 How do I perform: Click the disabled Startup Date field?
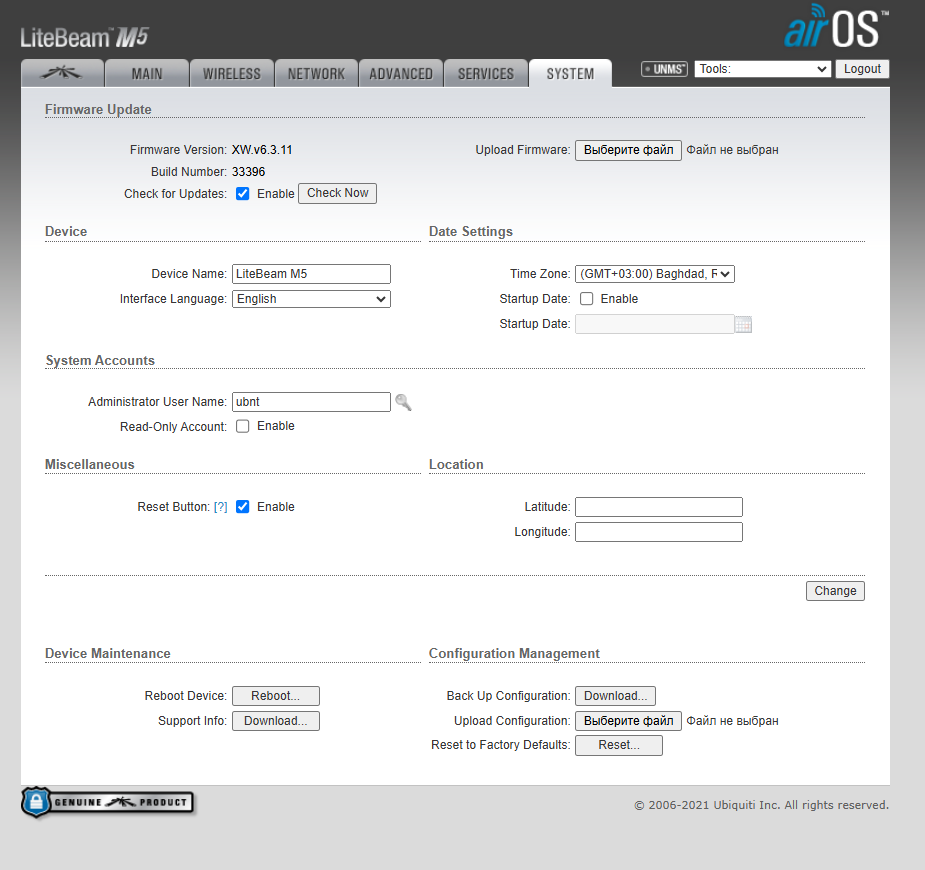[655, 324]
